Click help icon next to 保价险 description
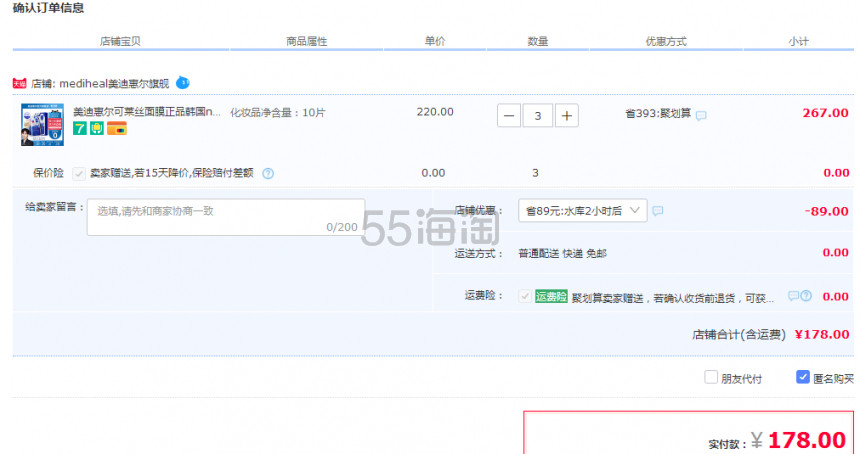This screenshot has height=454, width=860. 268,173
